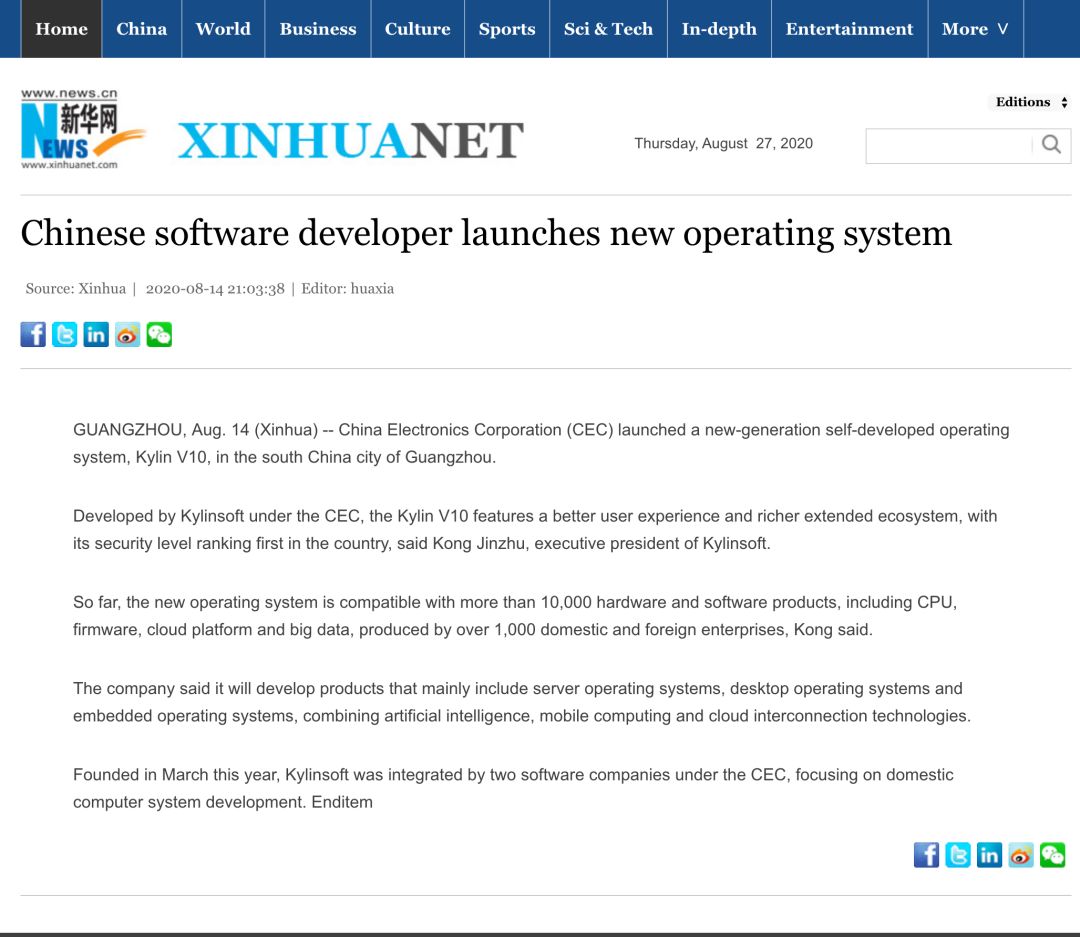Expand the More menu
This screenshot has width=1080, height=937.
[x=975, y=29]
